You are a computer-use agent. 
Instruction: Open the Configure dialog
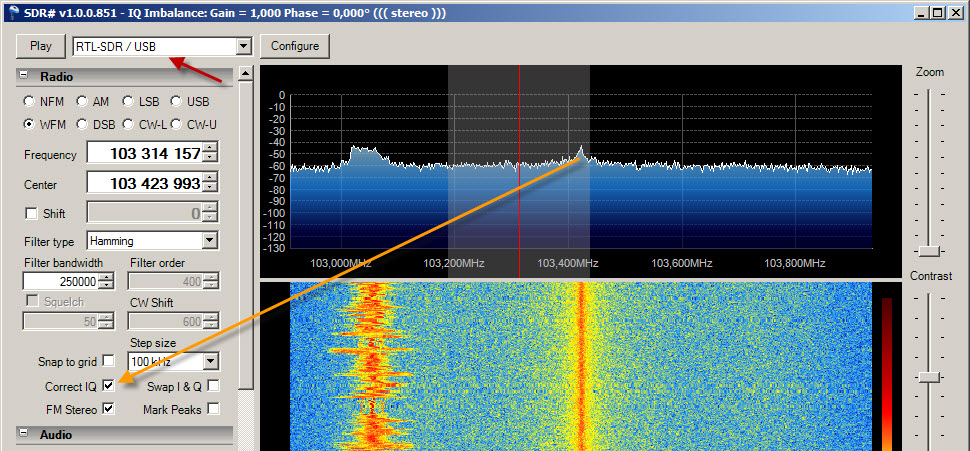tap(294, 46)
